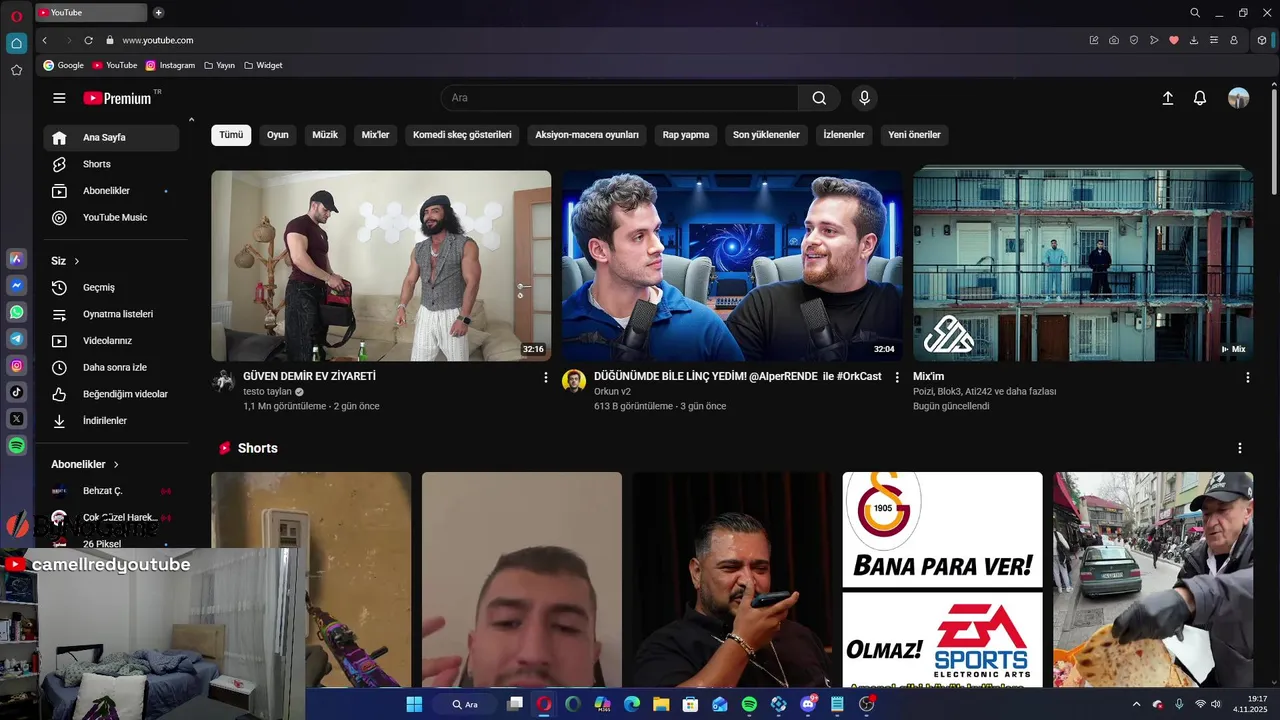Open Opera ad blocker shield icon

[x=1134, y=40]
